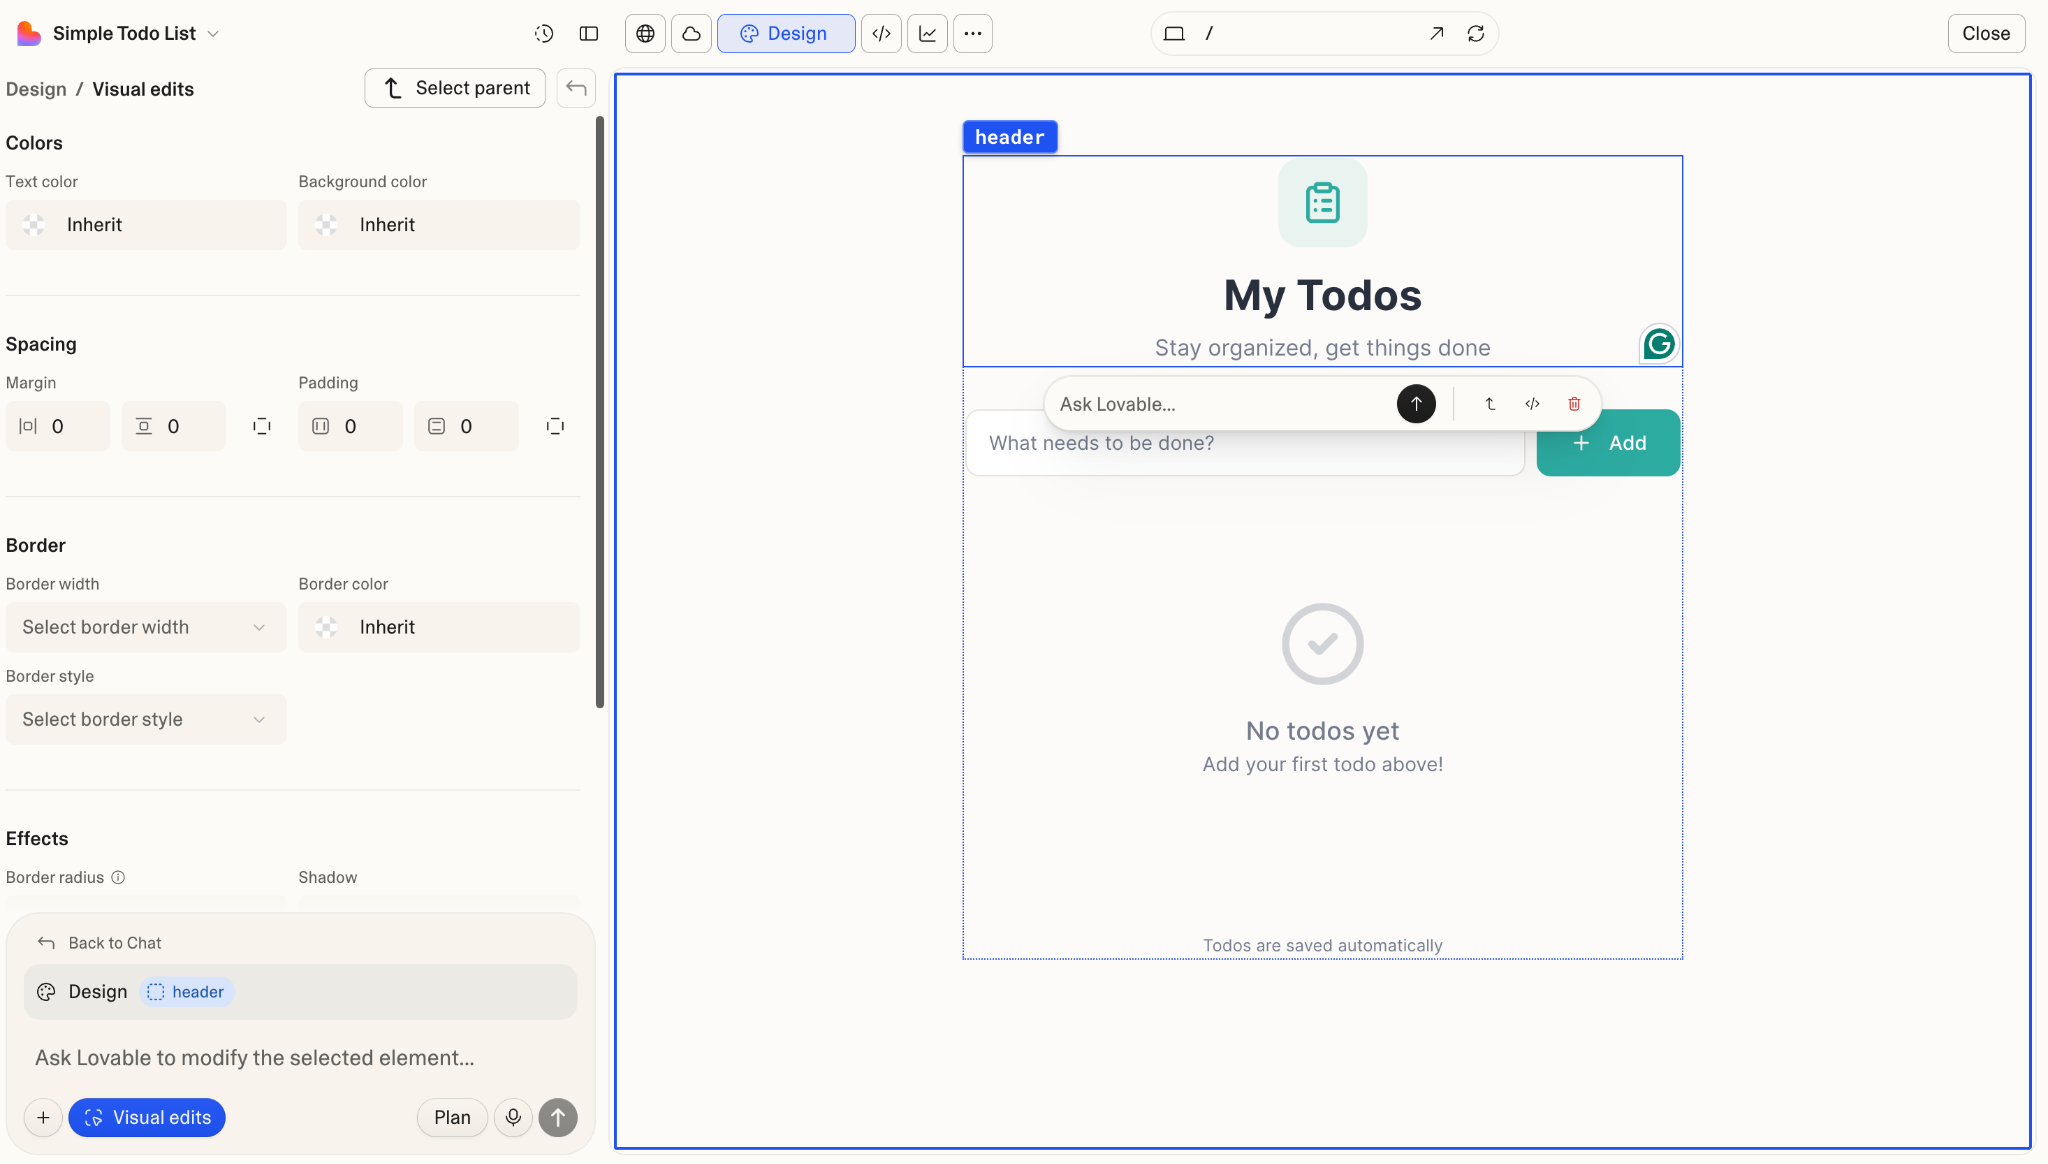Refresh the preview page
Image resolution: width=2048 pixels, height=1164 pixels.
(x=1476, y=33)
